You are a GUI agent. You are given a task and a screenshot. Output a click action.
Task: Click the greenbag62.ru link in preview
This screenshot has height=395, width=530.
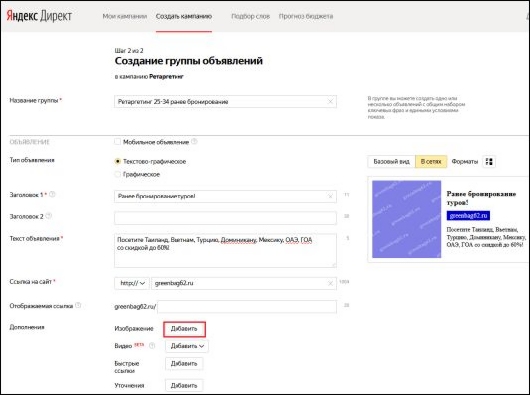468,216
